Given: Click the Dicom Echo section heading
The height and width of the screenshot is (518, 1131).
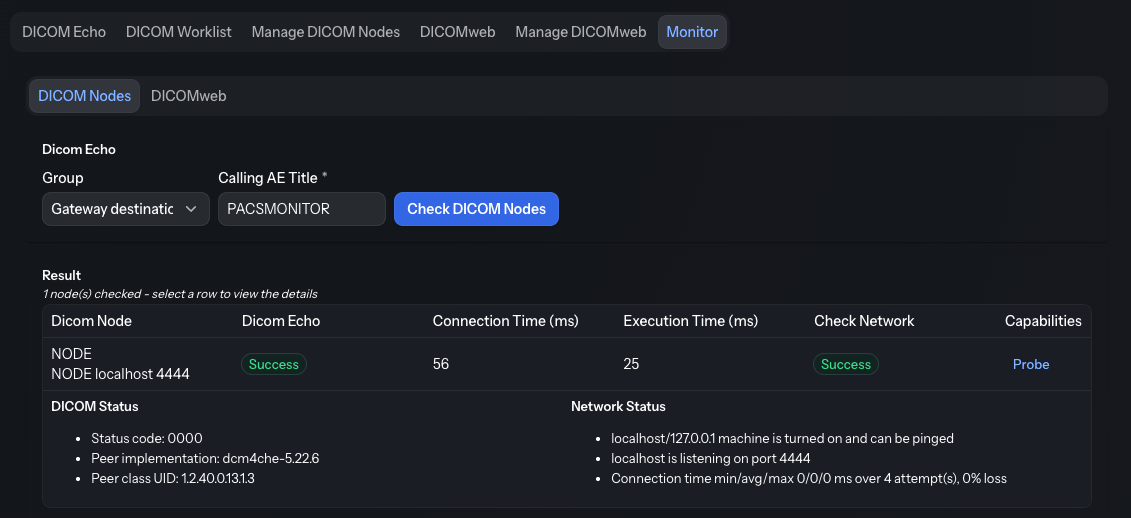Looking at the screenshot, I should click(79, 149).
